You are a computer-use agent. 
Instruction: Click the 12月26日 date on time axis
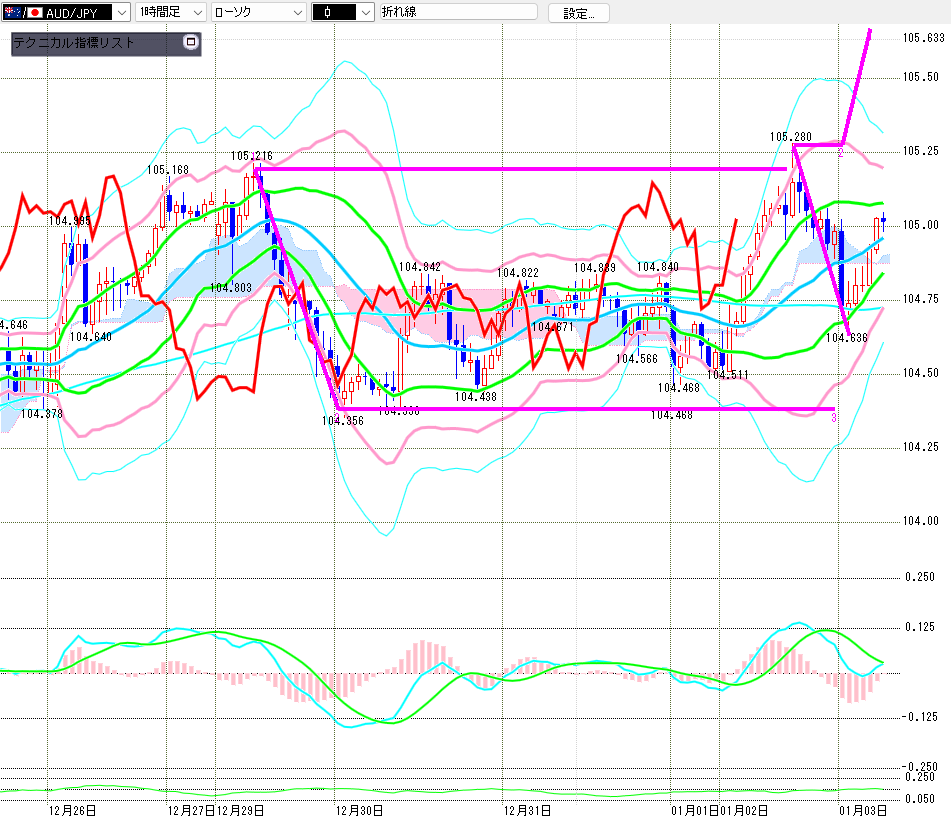[72, 809]
